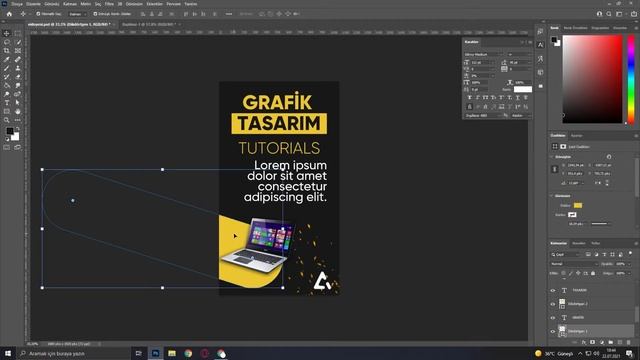
Task: Click the stroke swatch in Görünüm section
Action: point(572,215)
